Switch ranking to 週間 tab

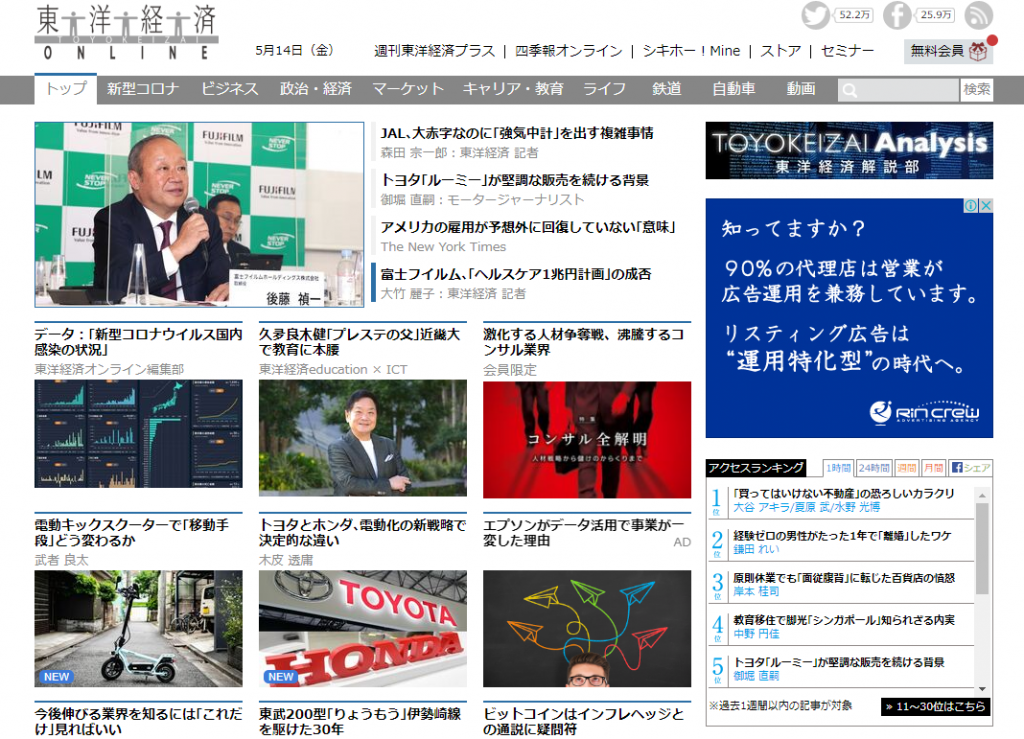tap(906, 468)
